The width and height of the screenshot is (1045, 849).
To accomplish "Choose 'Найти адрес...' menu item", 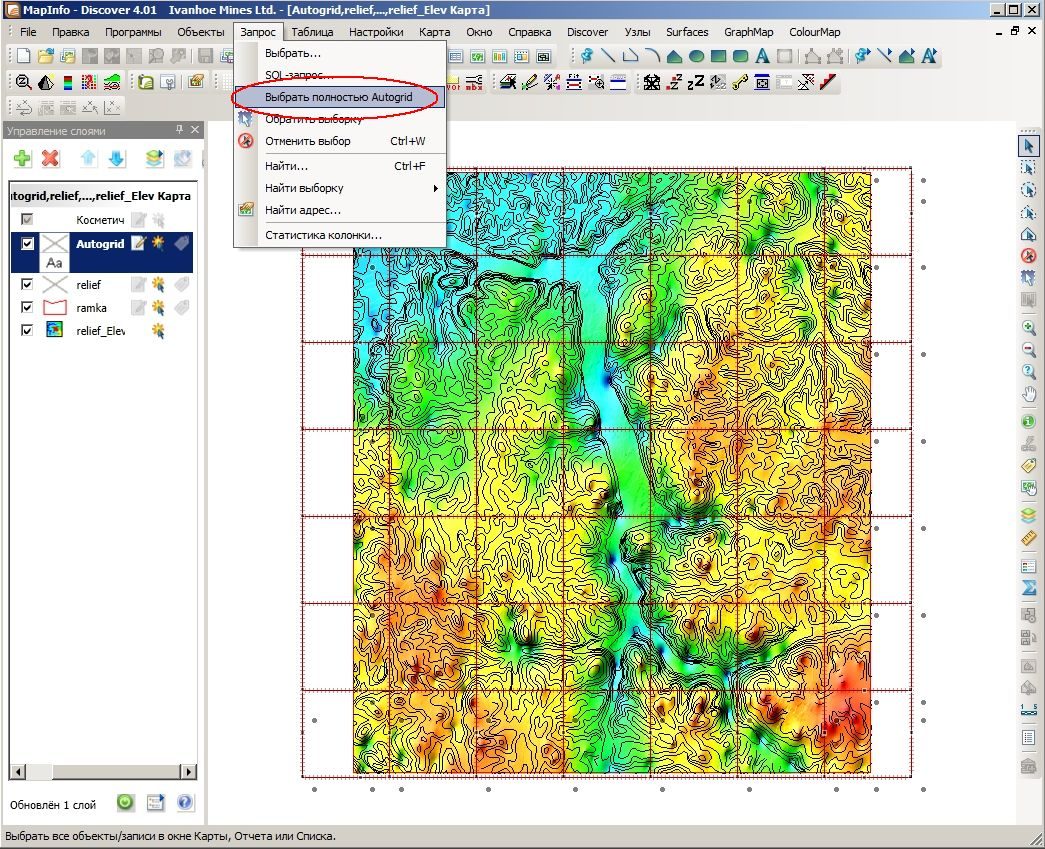I will pos(339,211).
